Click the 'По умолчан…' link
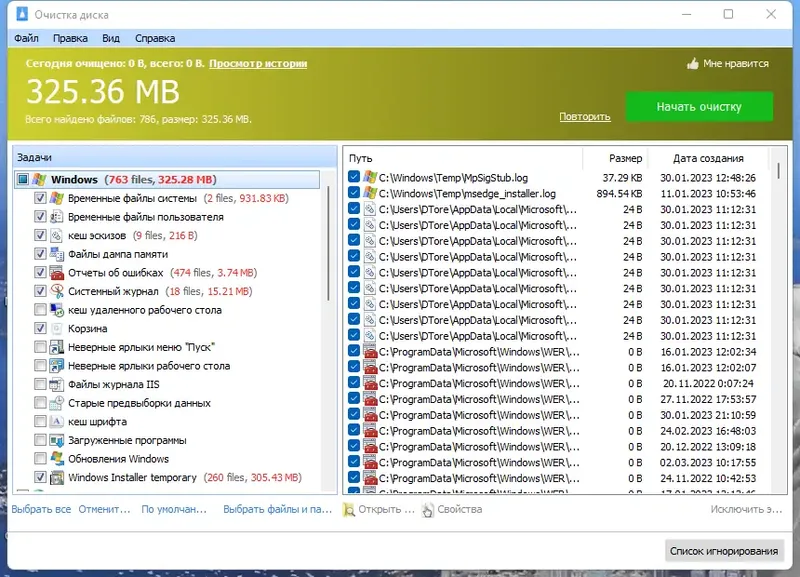 click(174, 509)
